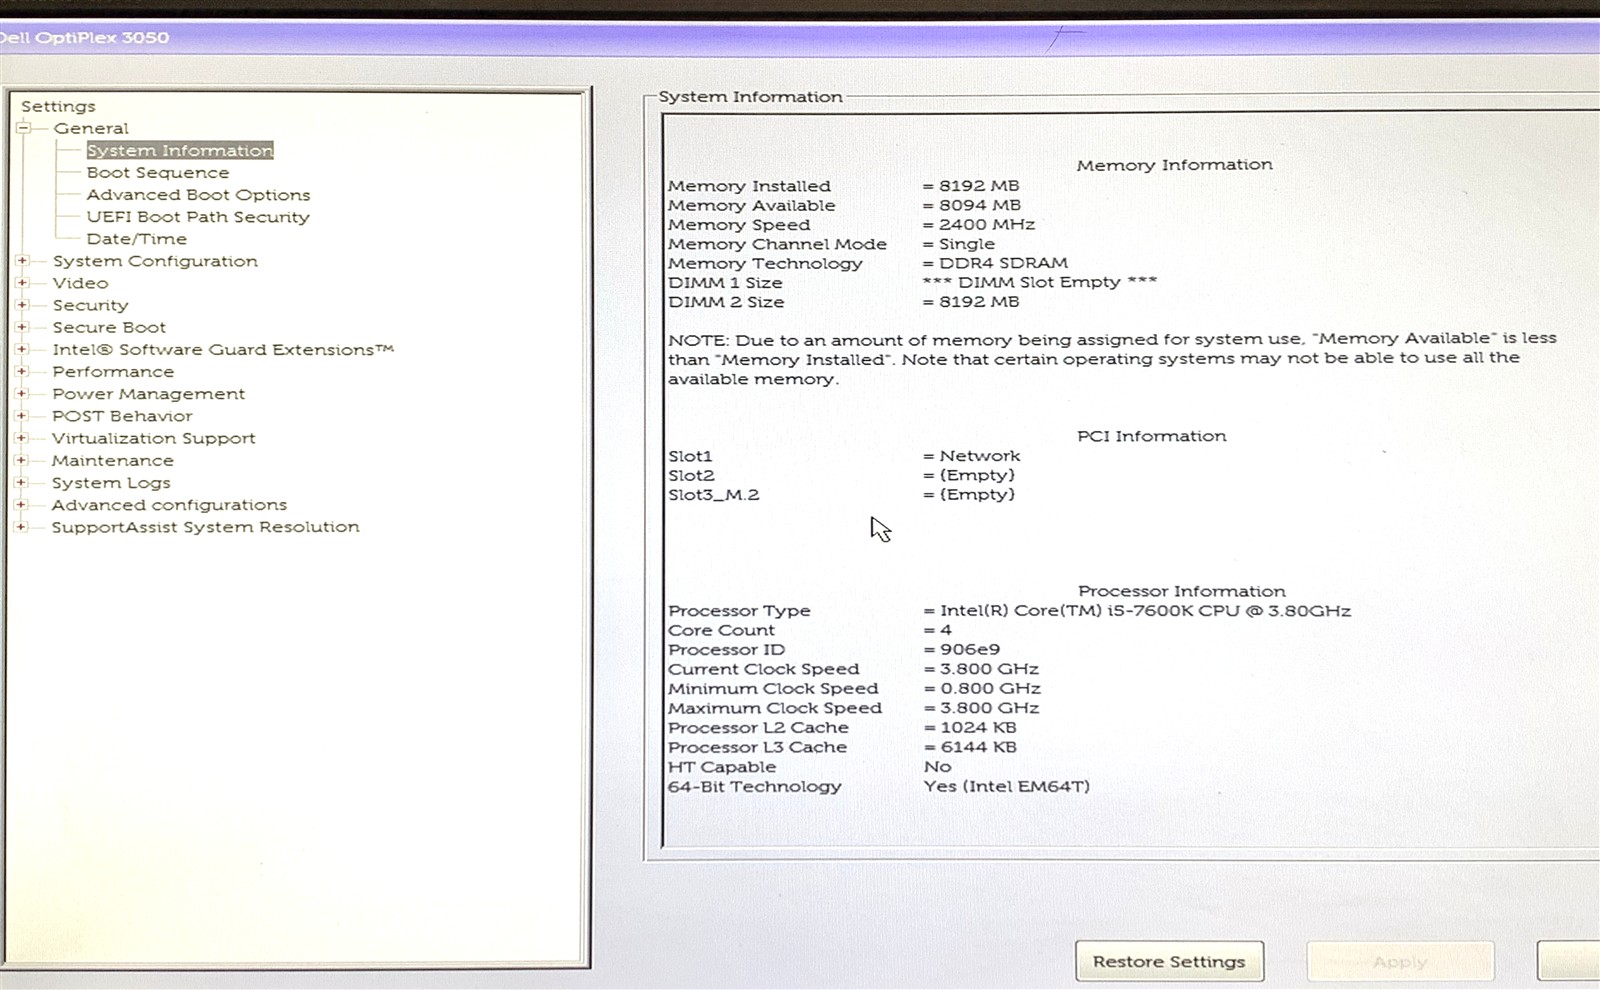
Task: Open the Date/Time settings
Action: [x=136, y=239]
